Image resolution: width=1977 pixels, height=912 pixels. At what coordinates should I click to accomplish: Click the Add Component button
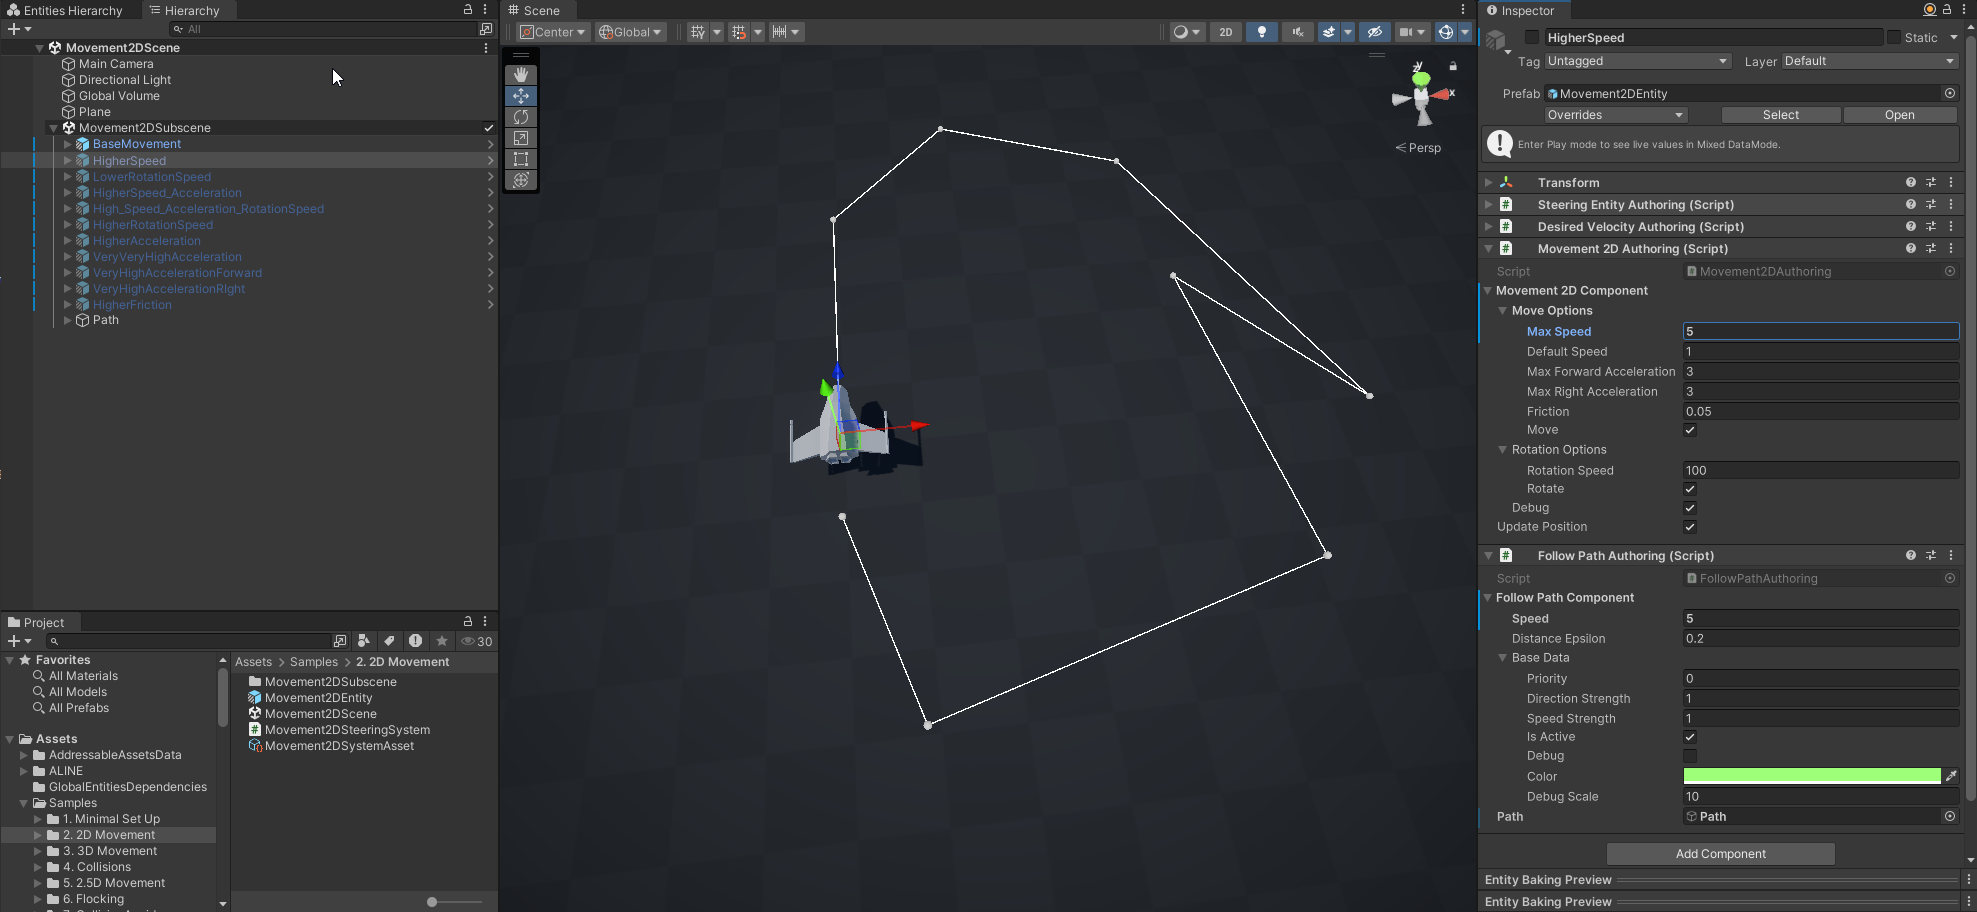[1720, 854]
